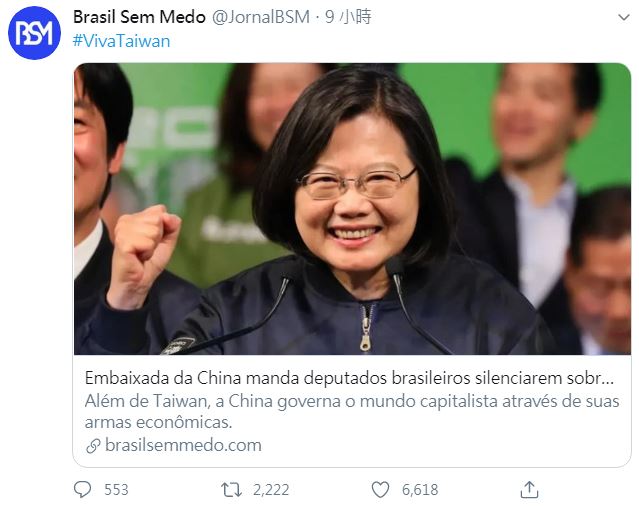
Task: Click the 6,618 likes count
Action: [420, 489]
